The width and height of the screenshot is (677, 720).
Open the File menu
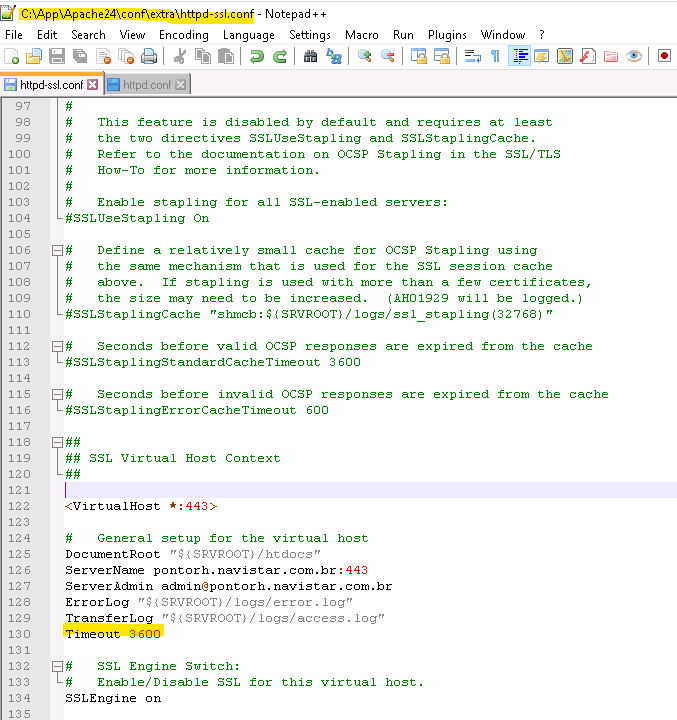[x=14, y=35]
